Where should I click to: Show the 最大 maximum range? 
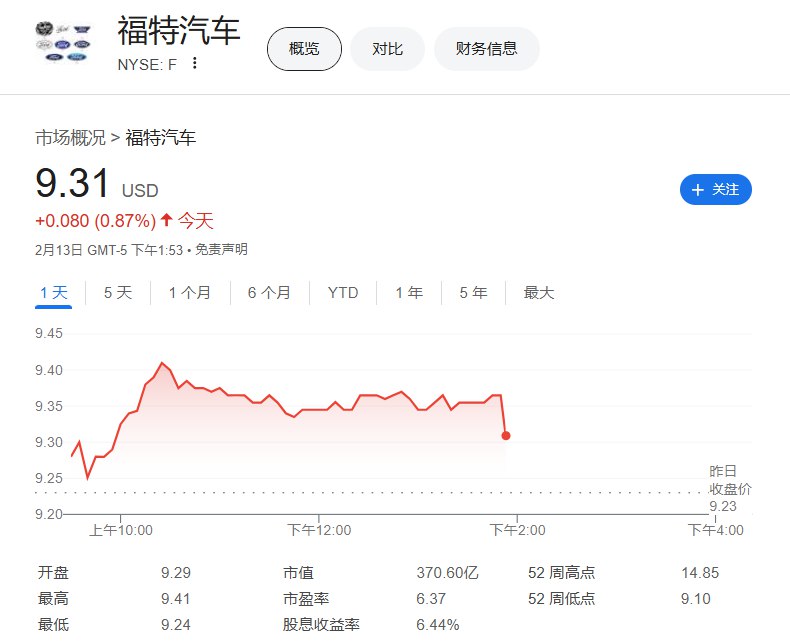click(x=539, y=293)
